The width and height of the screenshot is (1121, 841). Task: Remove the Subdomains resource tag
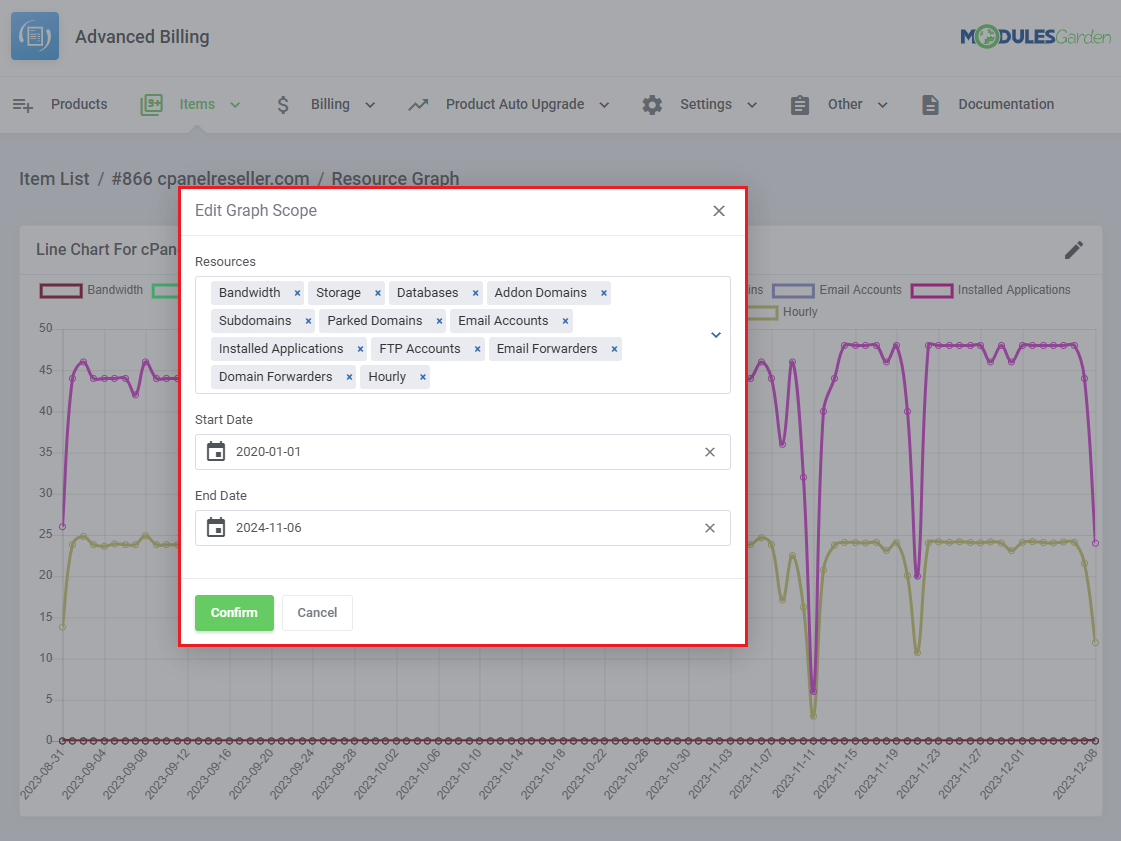click(308, 321)
